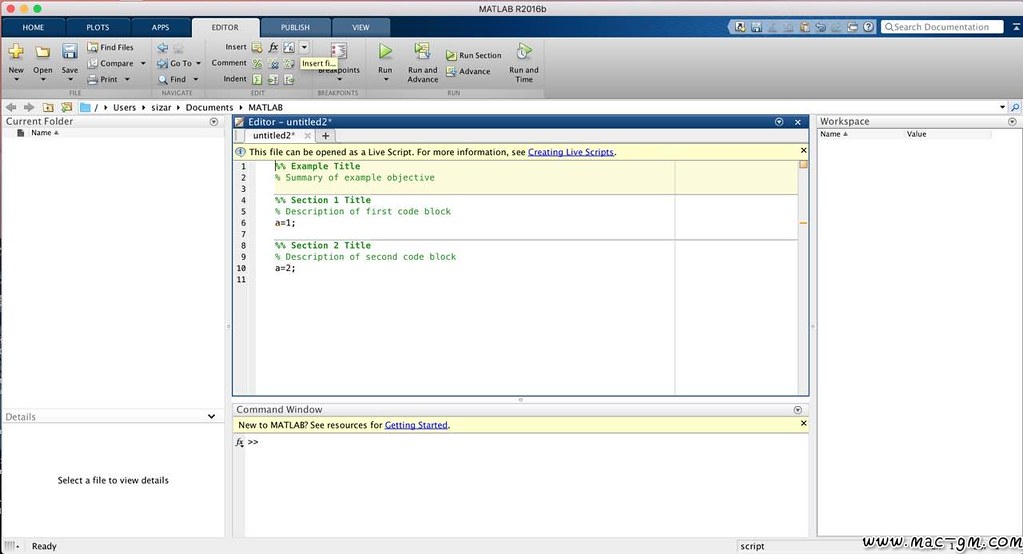Click the up one folder level icon
Viewport: 1023px width, 554px height.
(48, 107)
